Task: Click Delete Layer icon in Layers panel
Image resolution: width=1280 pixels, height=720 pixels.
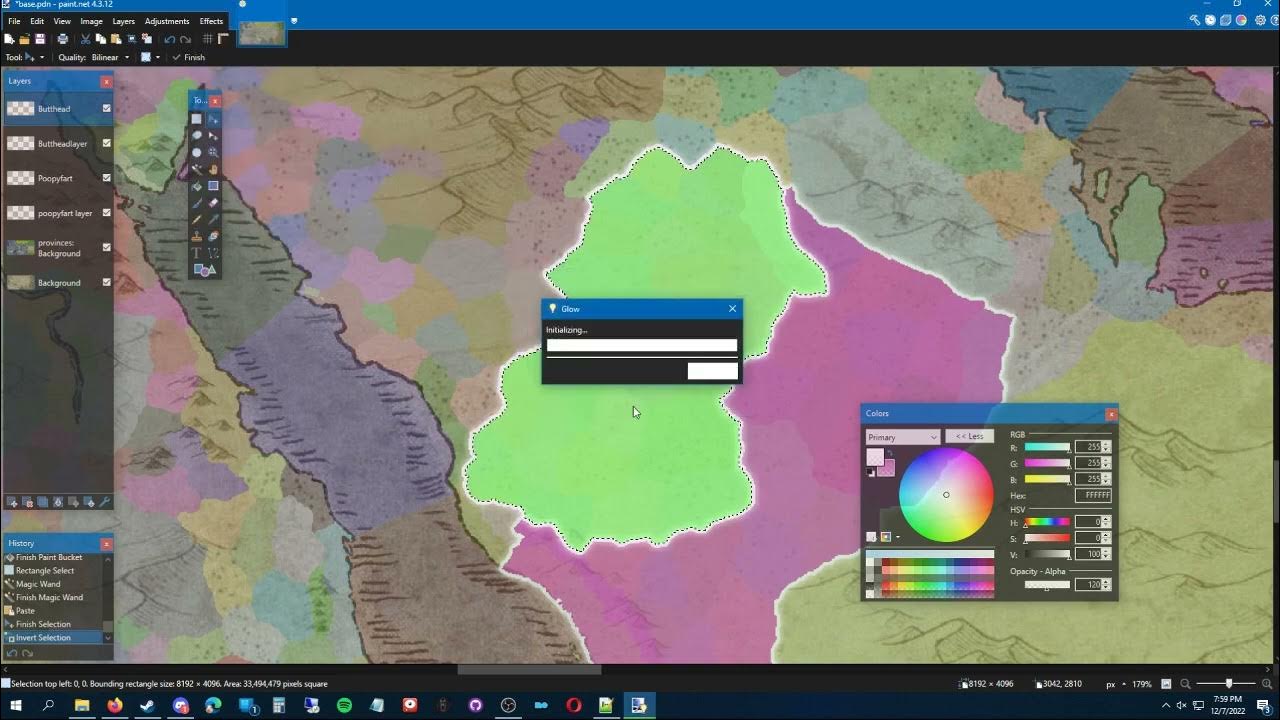Action: 27,501
